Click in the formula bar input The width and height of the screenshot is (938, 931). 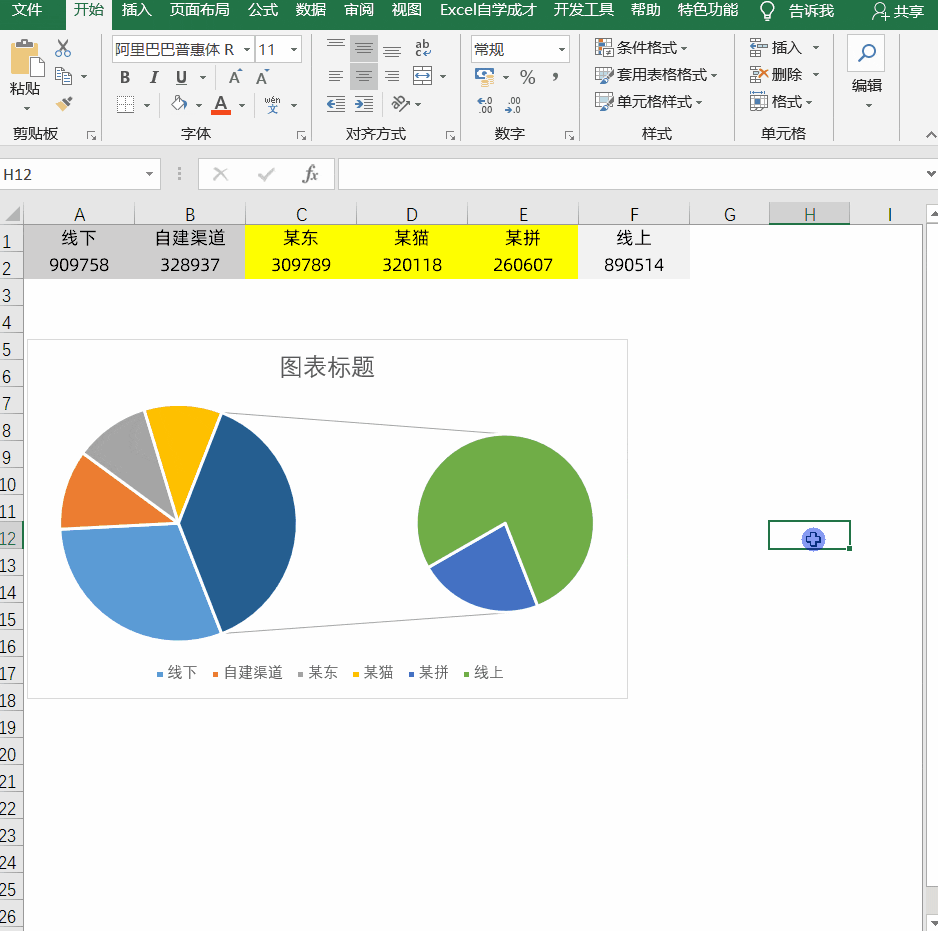tap(631, 174)
